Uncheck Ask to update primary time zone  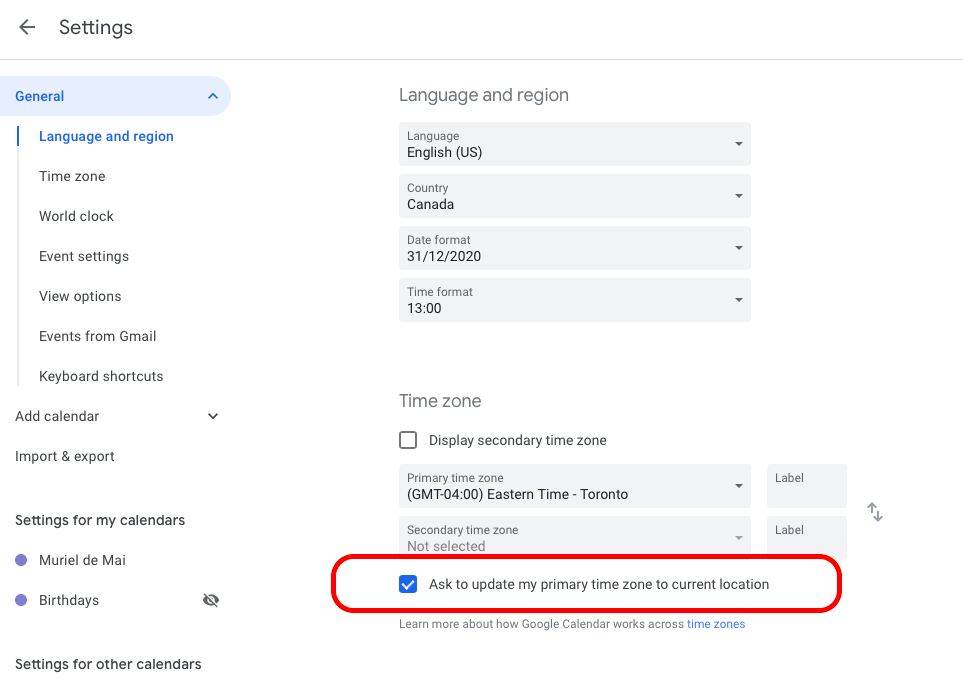[408, 584]
